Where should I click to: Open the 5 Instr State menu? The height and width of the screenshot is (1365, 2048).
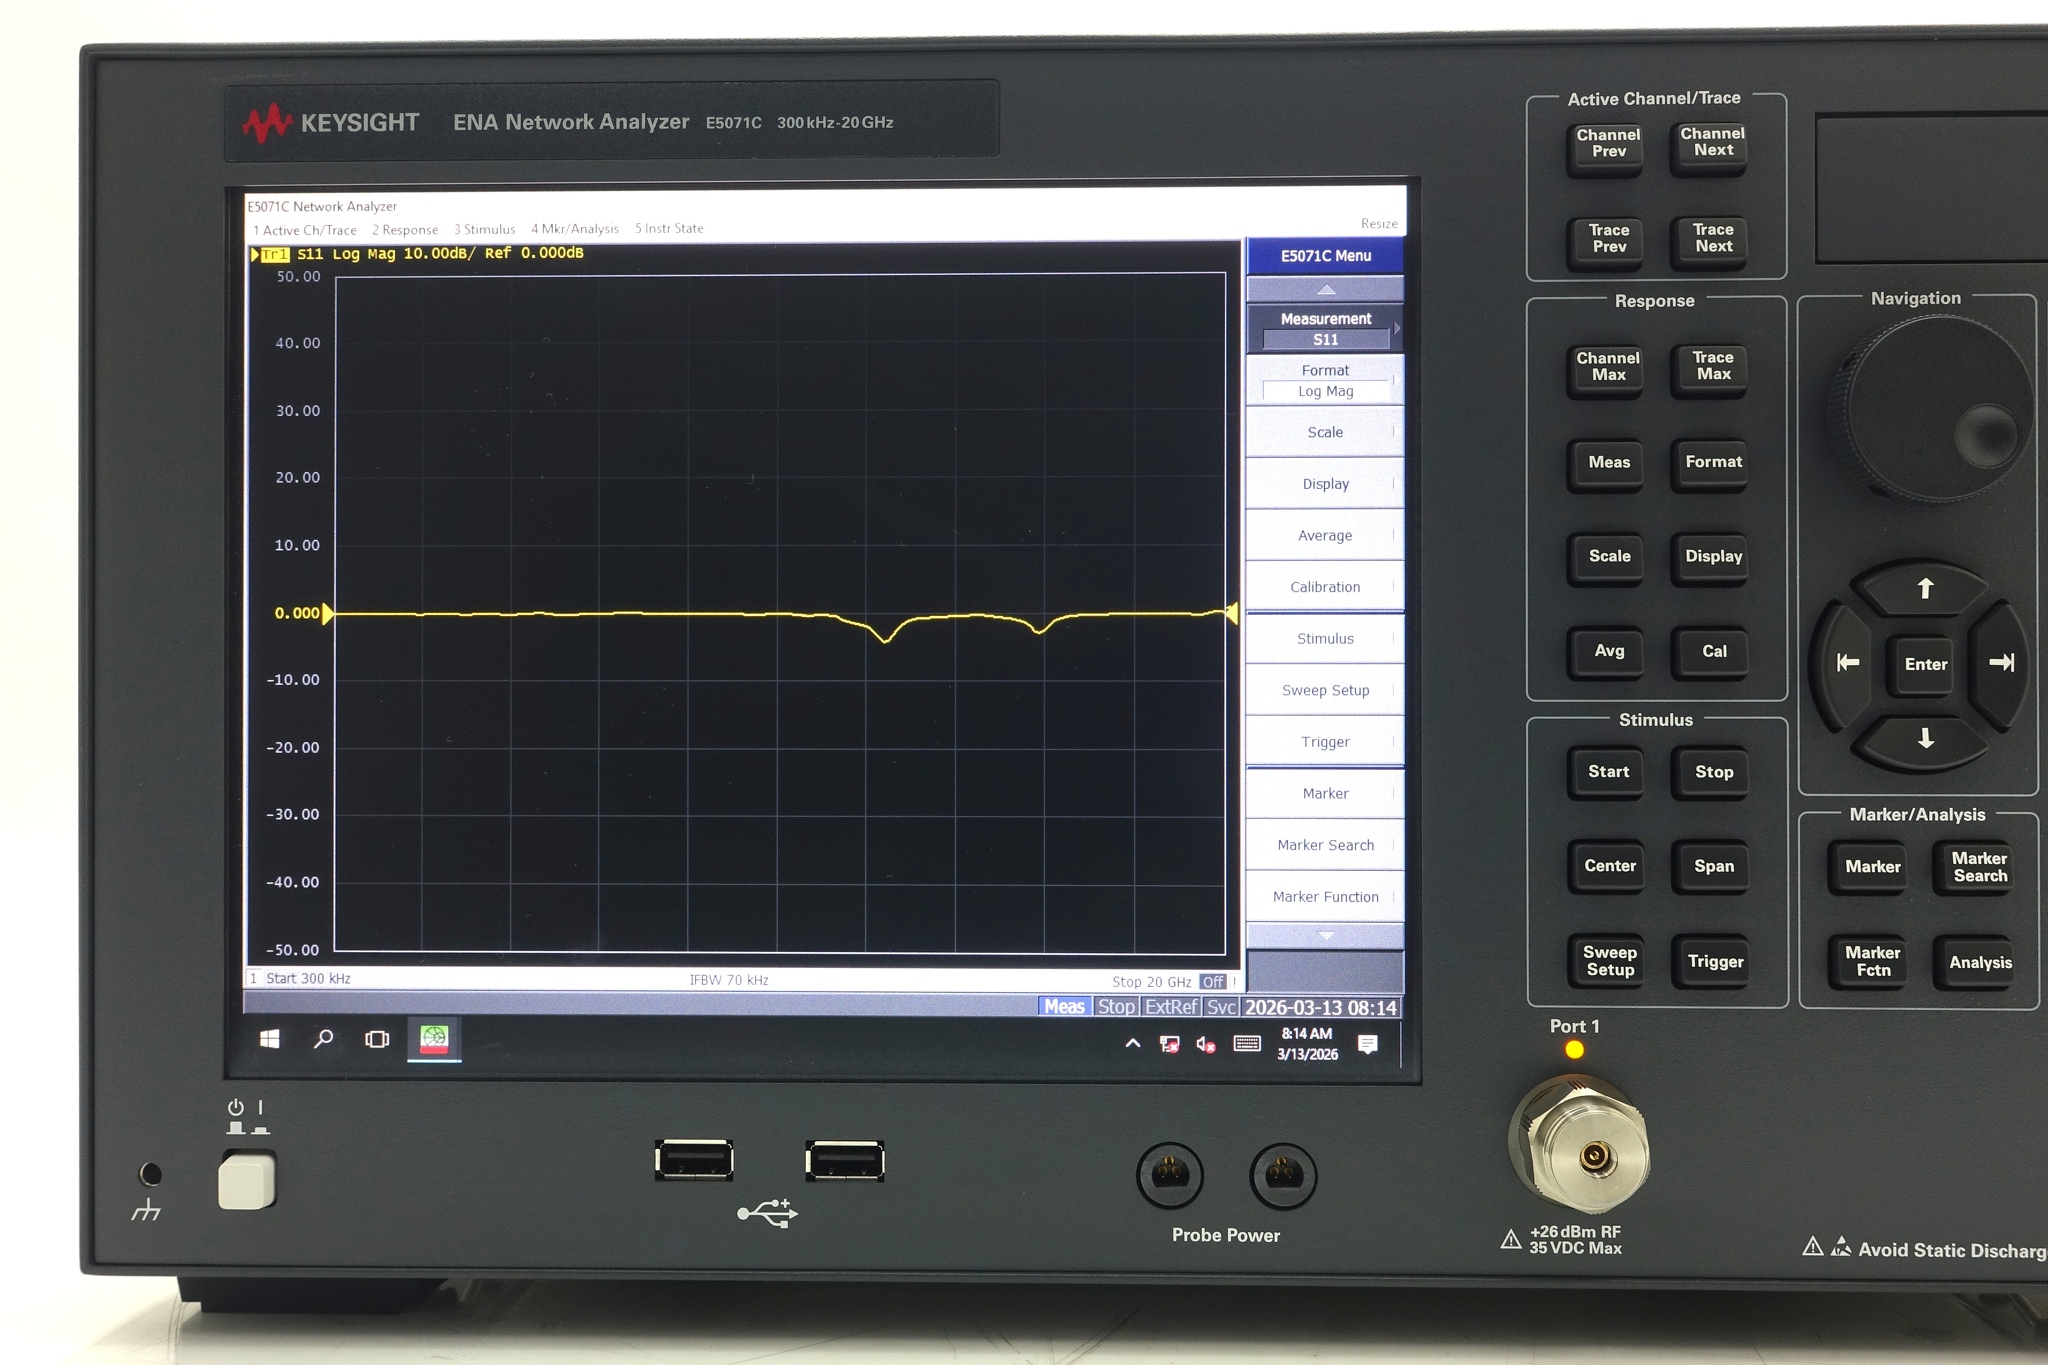coord(669,228)
